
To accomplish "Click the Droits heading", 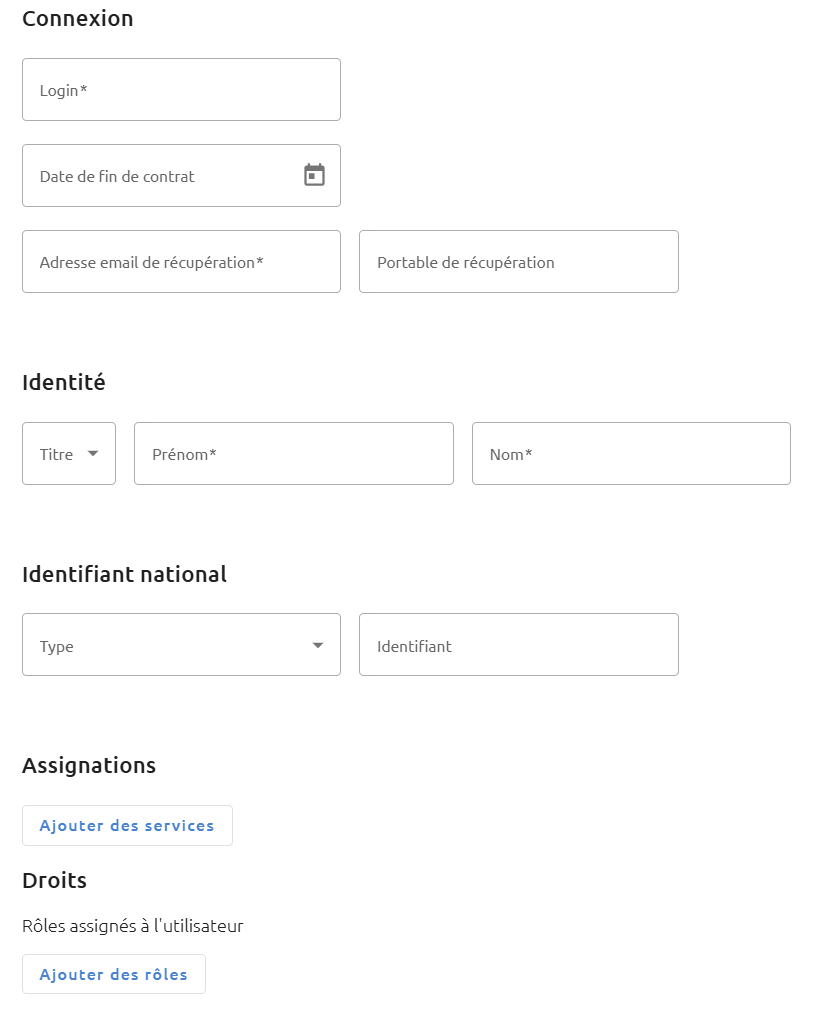I will [x=55, y=880].
